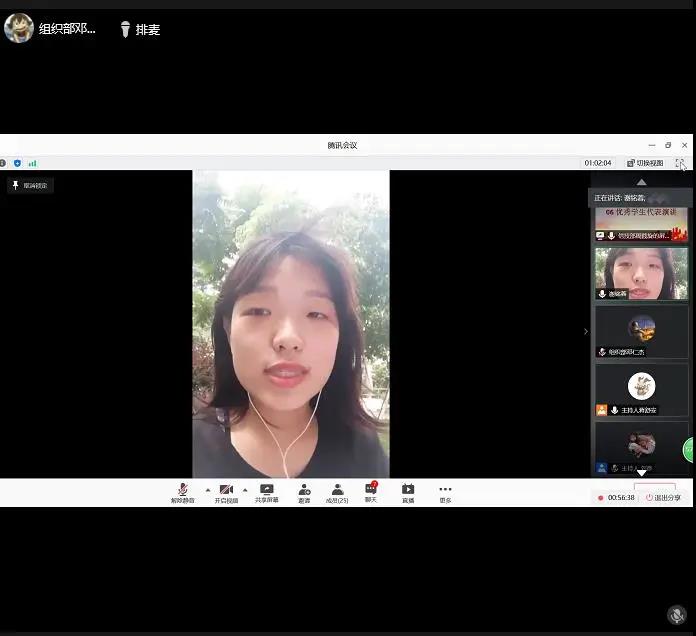The width and height of the screenshot is (696, 636).
Task: Unmute the microphone in the meeting toolbar
Action: pos(182,491)
